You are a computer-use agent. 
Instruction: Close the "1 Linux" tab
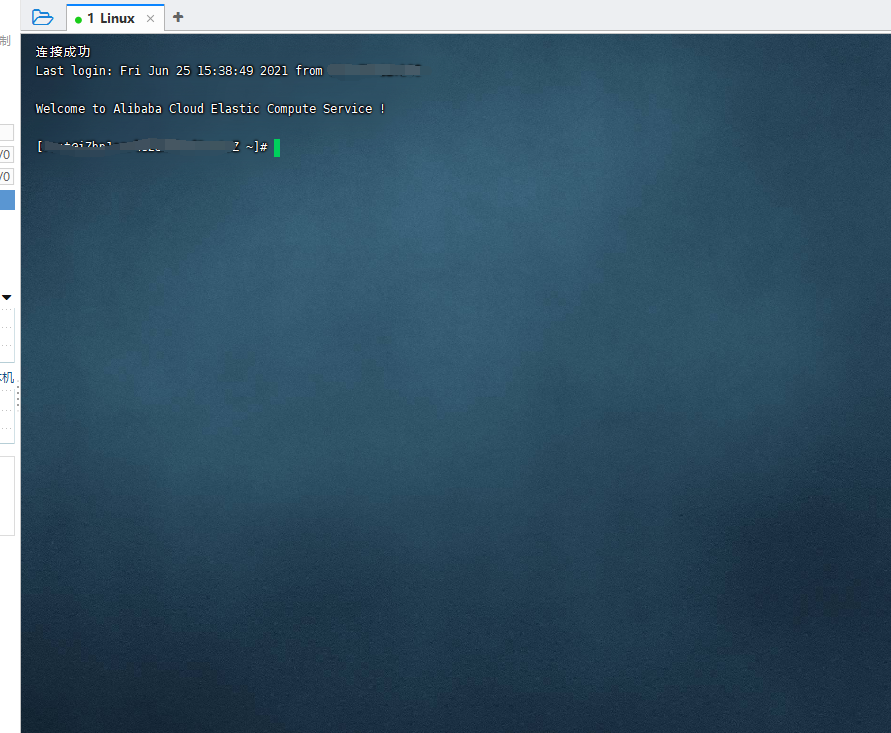pos(150,17)
